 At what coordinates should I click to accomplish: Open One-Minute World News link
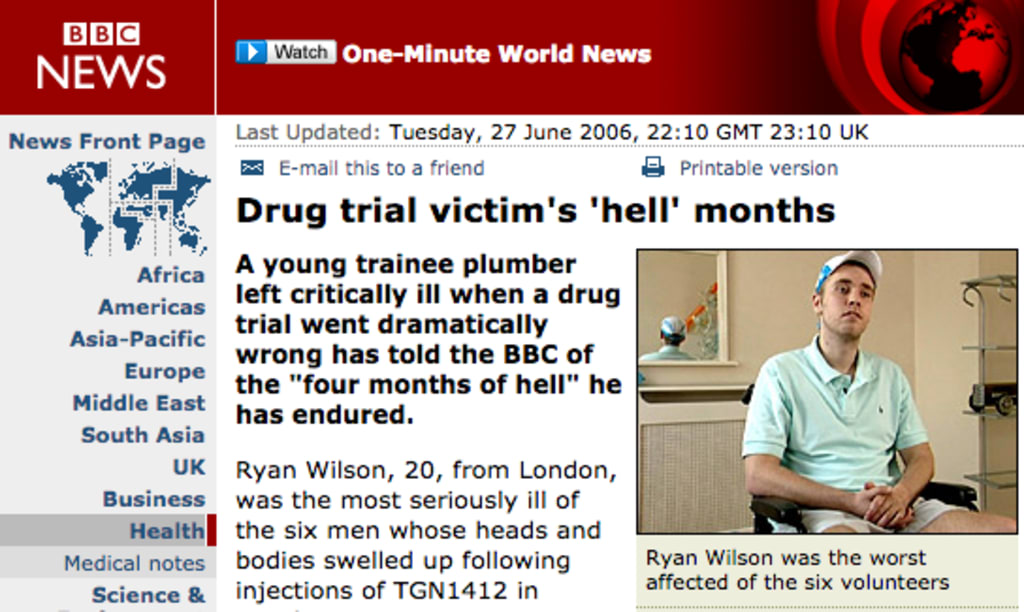[x=497, y=54]
